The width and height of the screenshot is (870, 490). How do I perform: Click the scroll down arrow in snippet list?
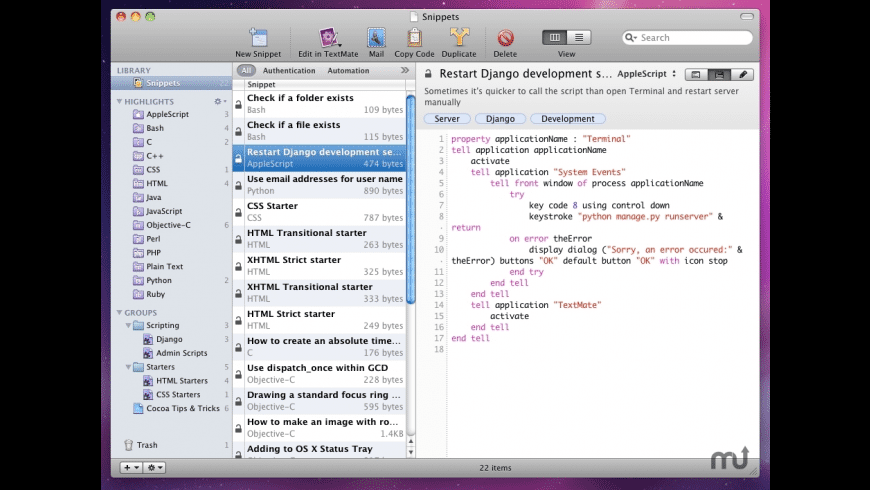click(x=411, y=453)
